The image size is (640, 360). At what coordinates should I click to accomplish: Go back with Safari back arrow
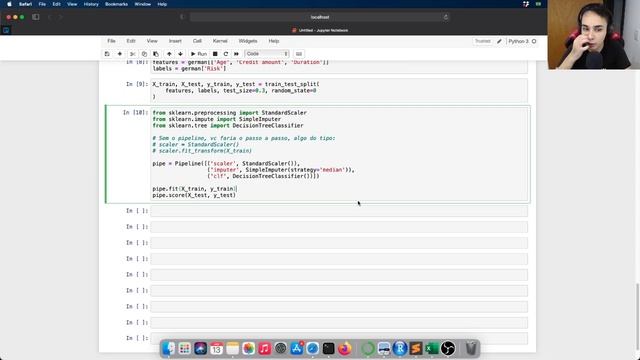coord(50,17)
